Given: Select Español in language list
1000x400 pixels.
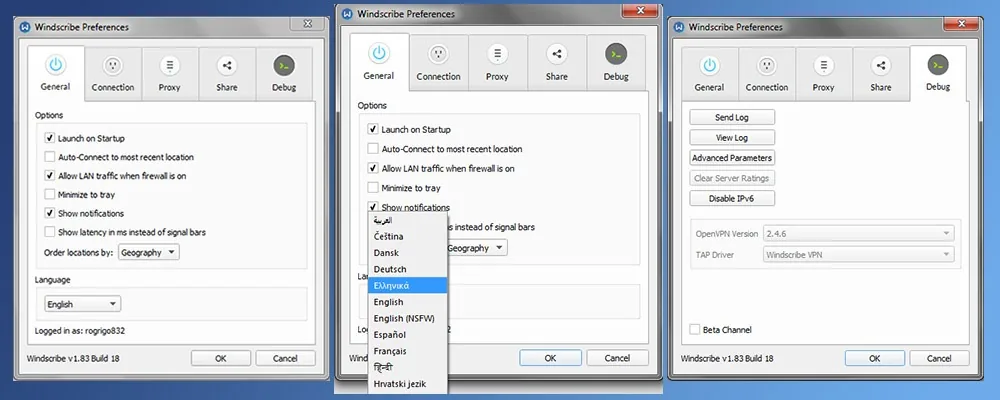Looking at the screenshot, I should pos(408,334).
